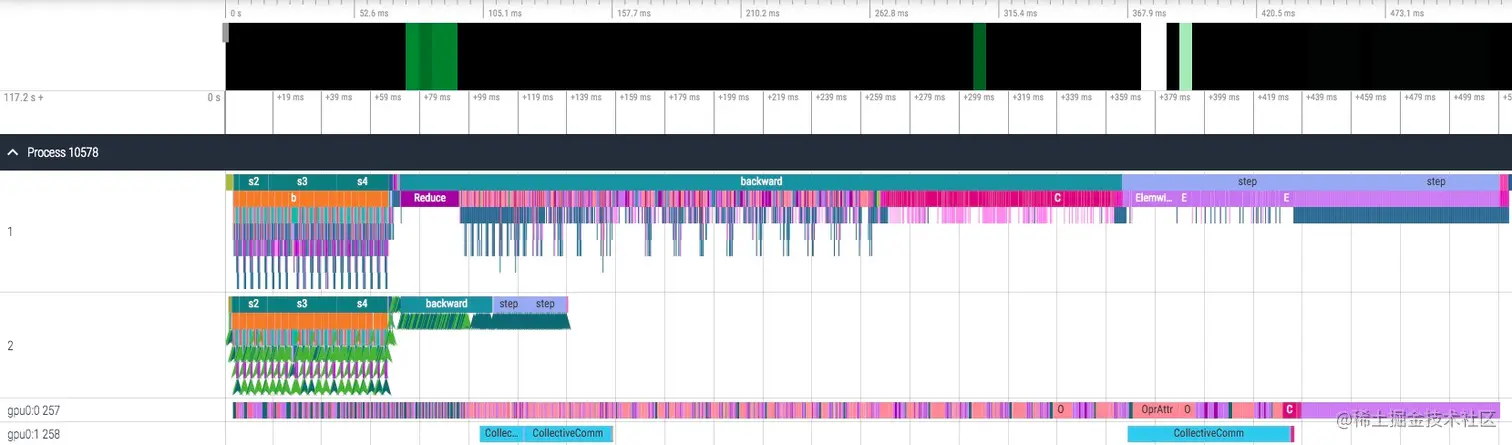Select the long backward slice in thread 1

(x=761, y=181)
